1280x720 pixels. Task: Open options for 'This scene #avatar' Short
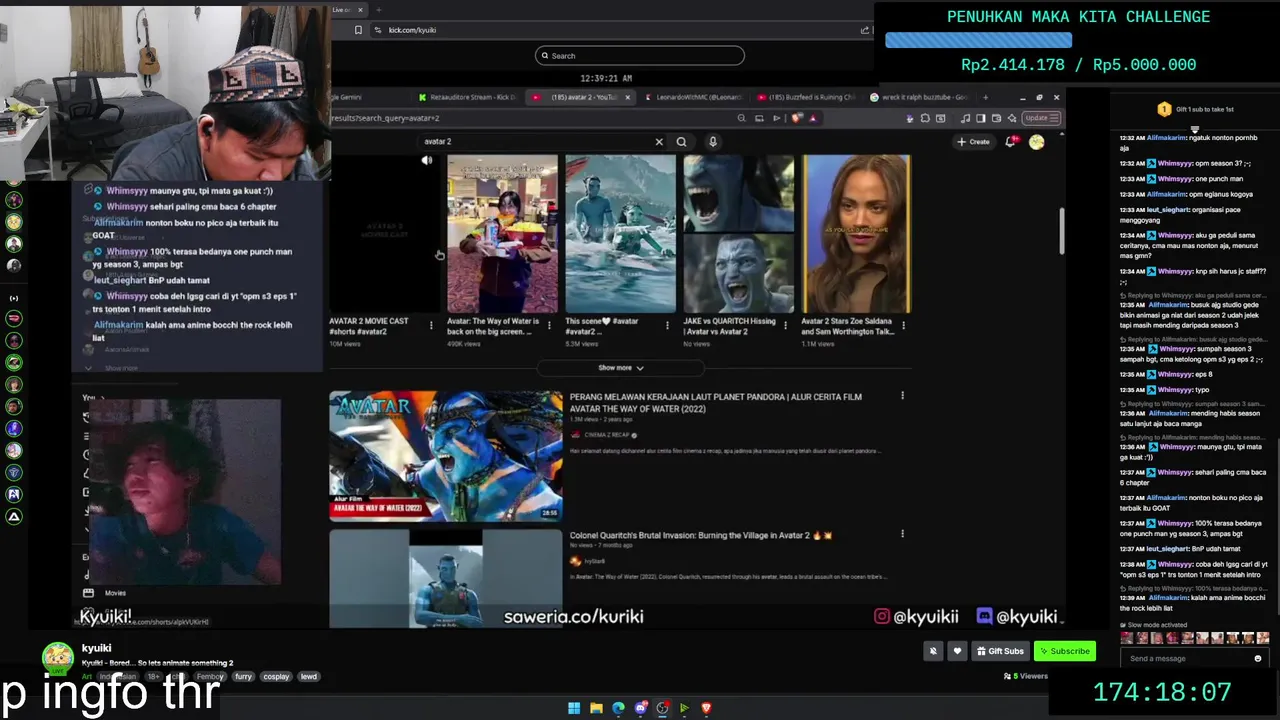[x=667, y=325]
